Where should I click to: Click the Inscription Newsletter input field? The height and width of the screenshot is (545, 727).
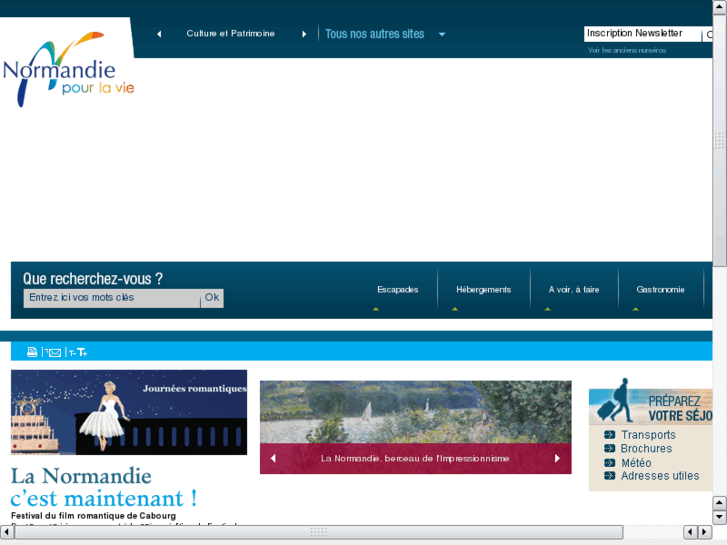(x=642, y=33)
